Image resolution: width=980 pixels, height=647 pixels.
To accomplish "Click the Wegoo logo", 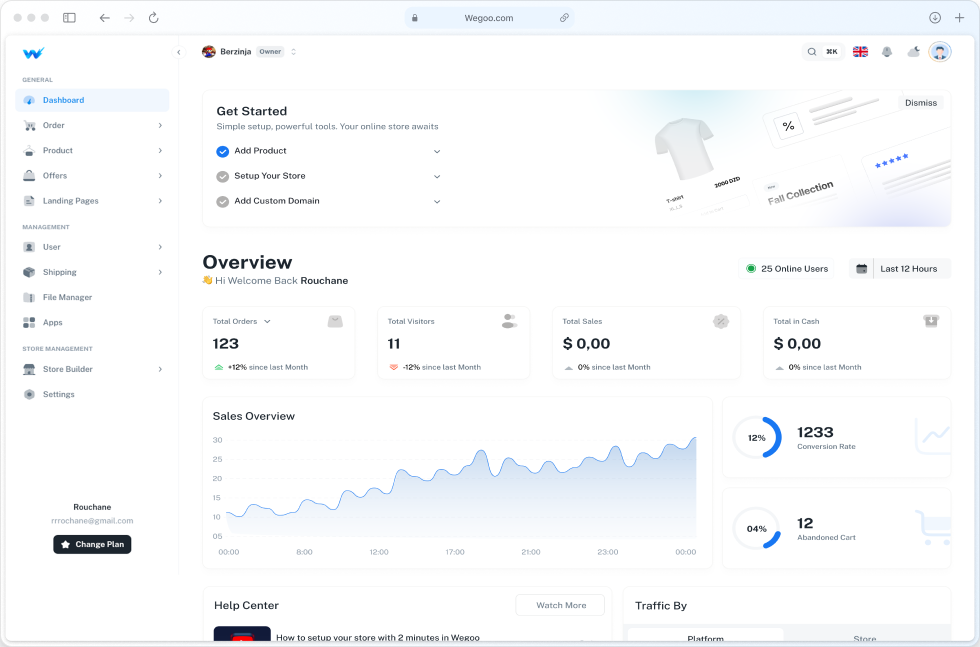I will tap(33, 53).
